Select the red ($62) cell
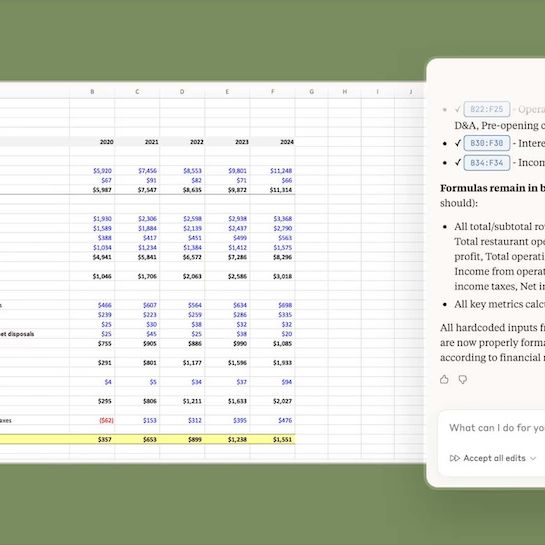Image resolution: width=545 pixels, height=545 pixels. [92, 420]
